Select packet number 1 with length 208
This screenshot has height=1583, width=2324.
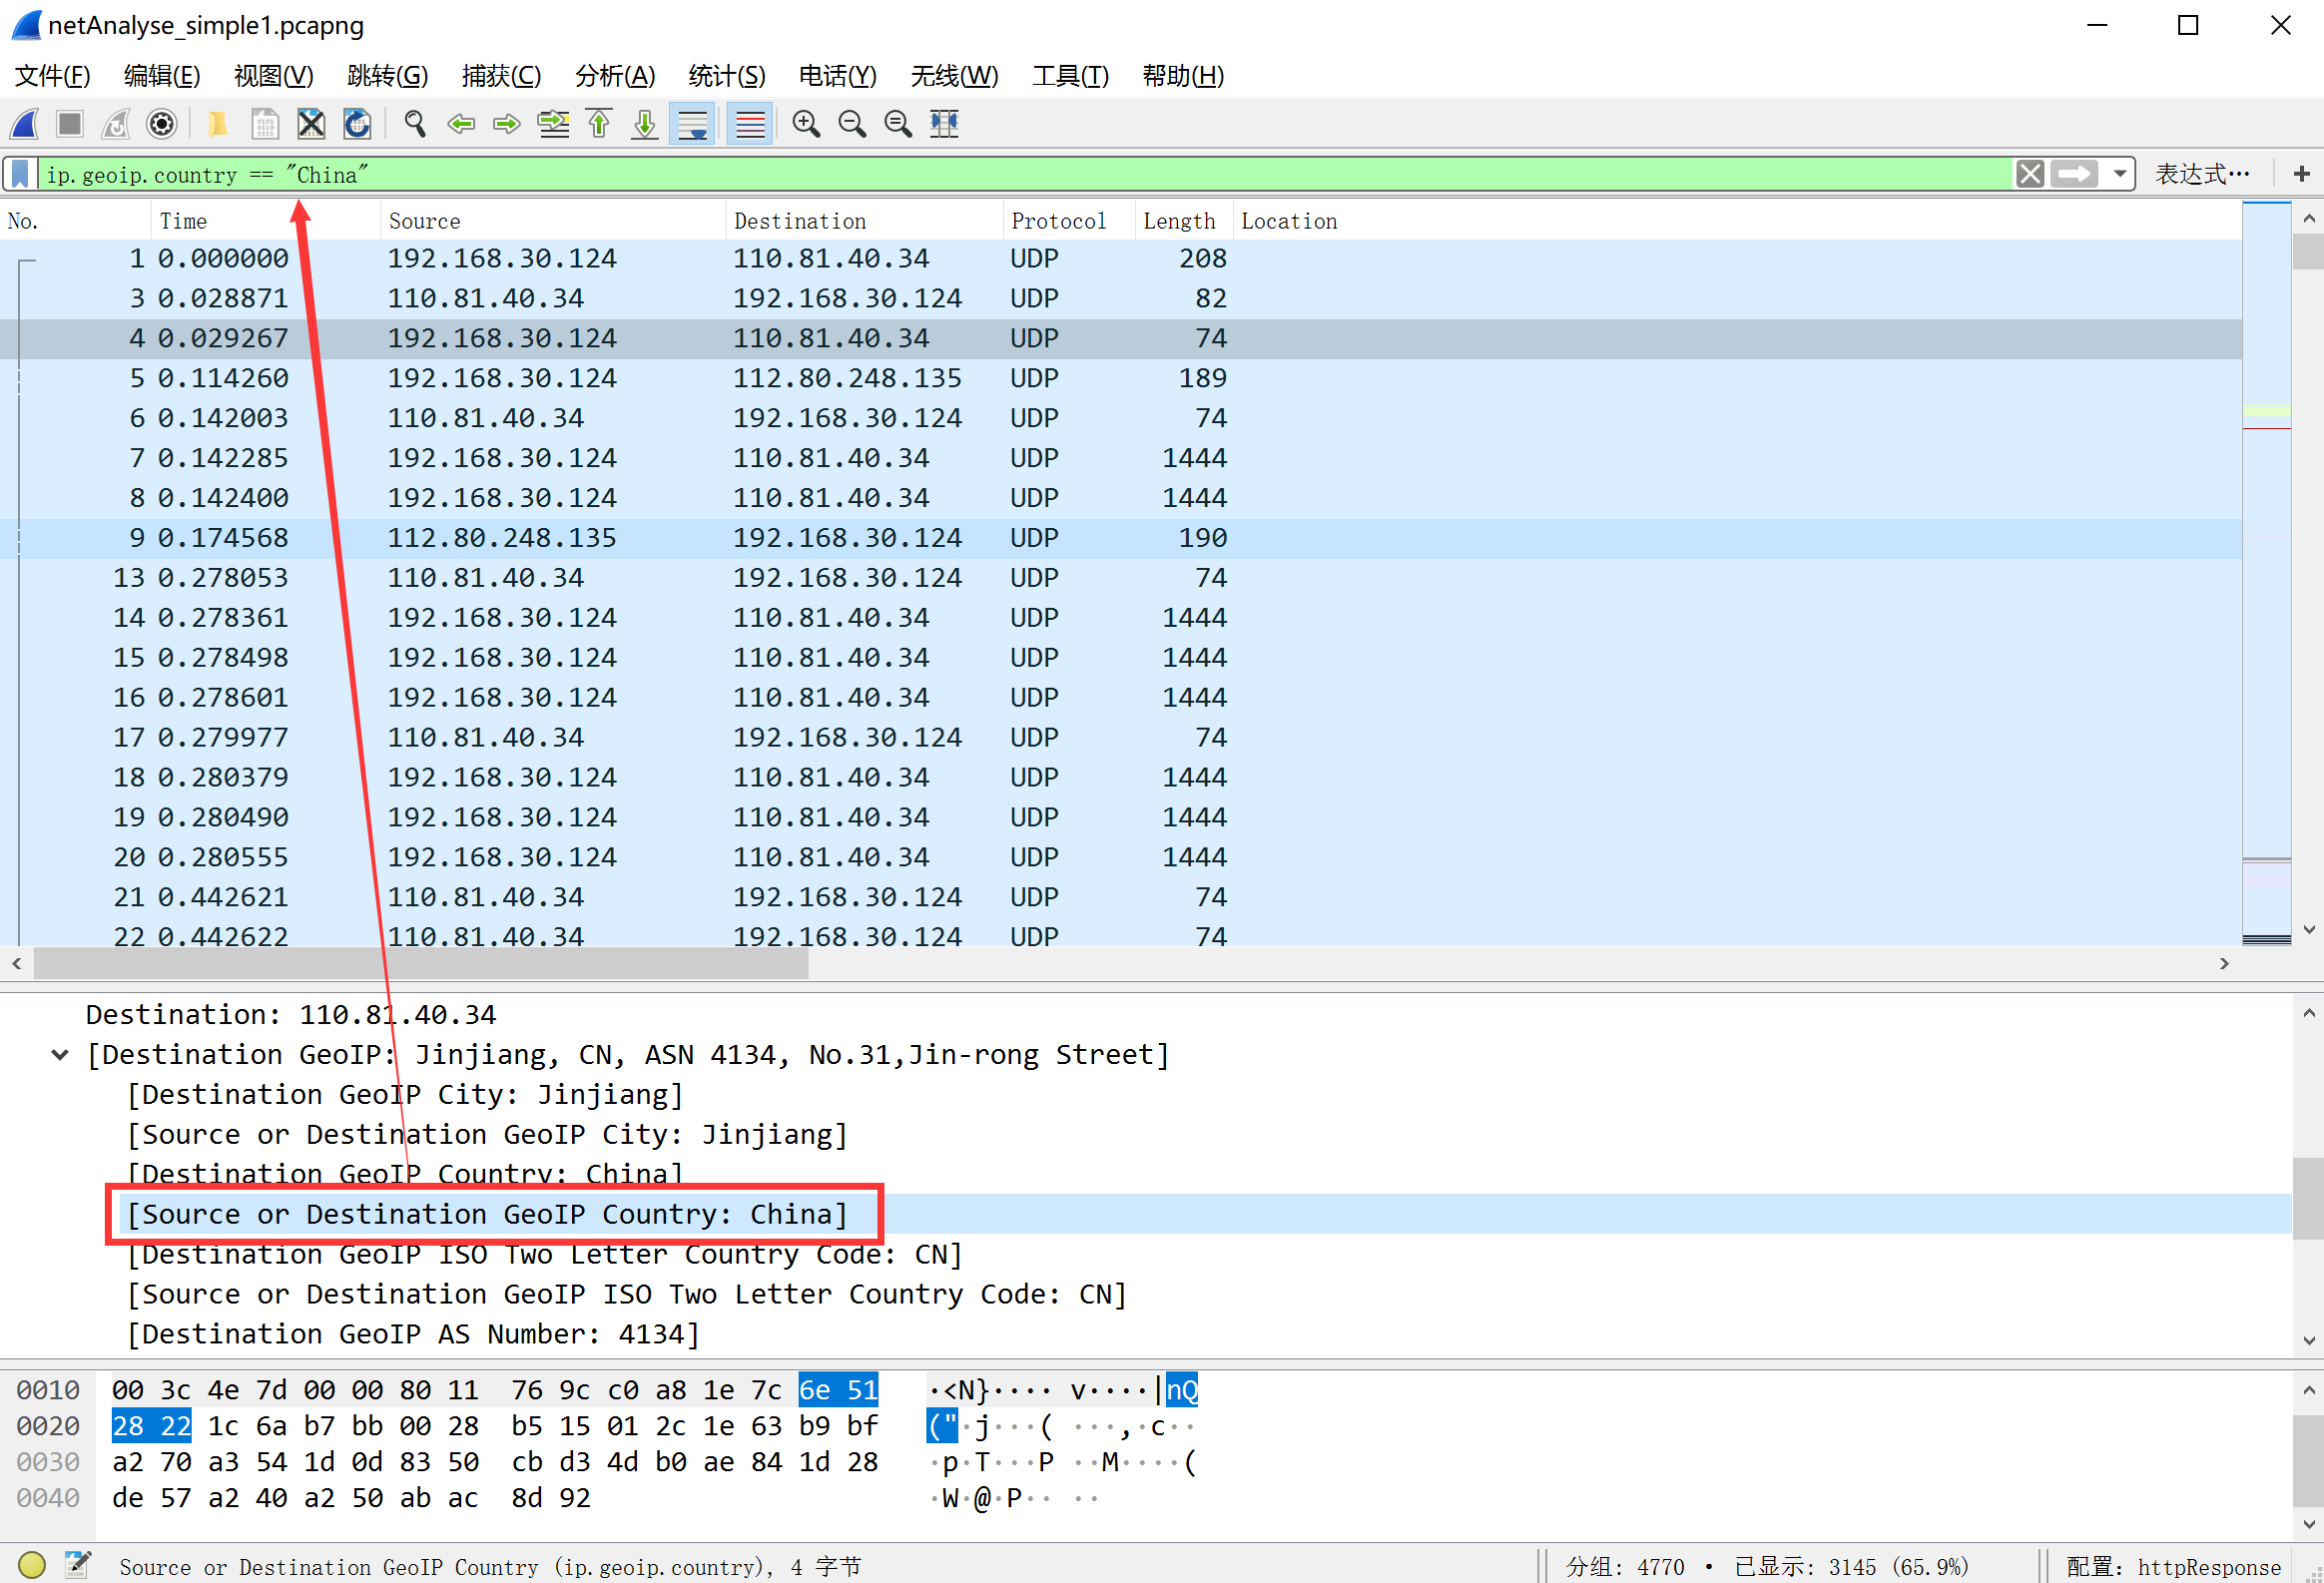coord(1120,258)
